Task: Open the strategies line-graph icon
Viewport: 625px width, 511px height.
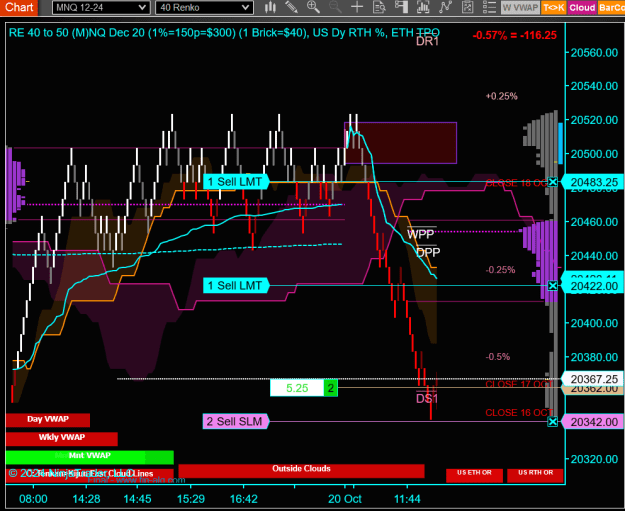Action: point(445,7)
